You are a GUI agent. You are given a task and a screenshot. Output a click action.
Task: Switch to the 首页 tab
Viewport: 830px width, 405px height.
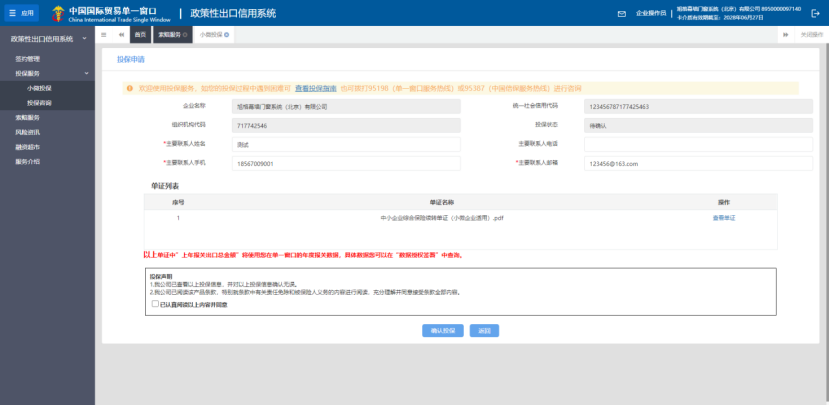tap(140, 35)
